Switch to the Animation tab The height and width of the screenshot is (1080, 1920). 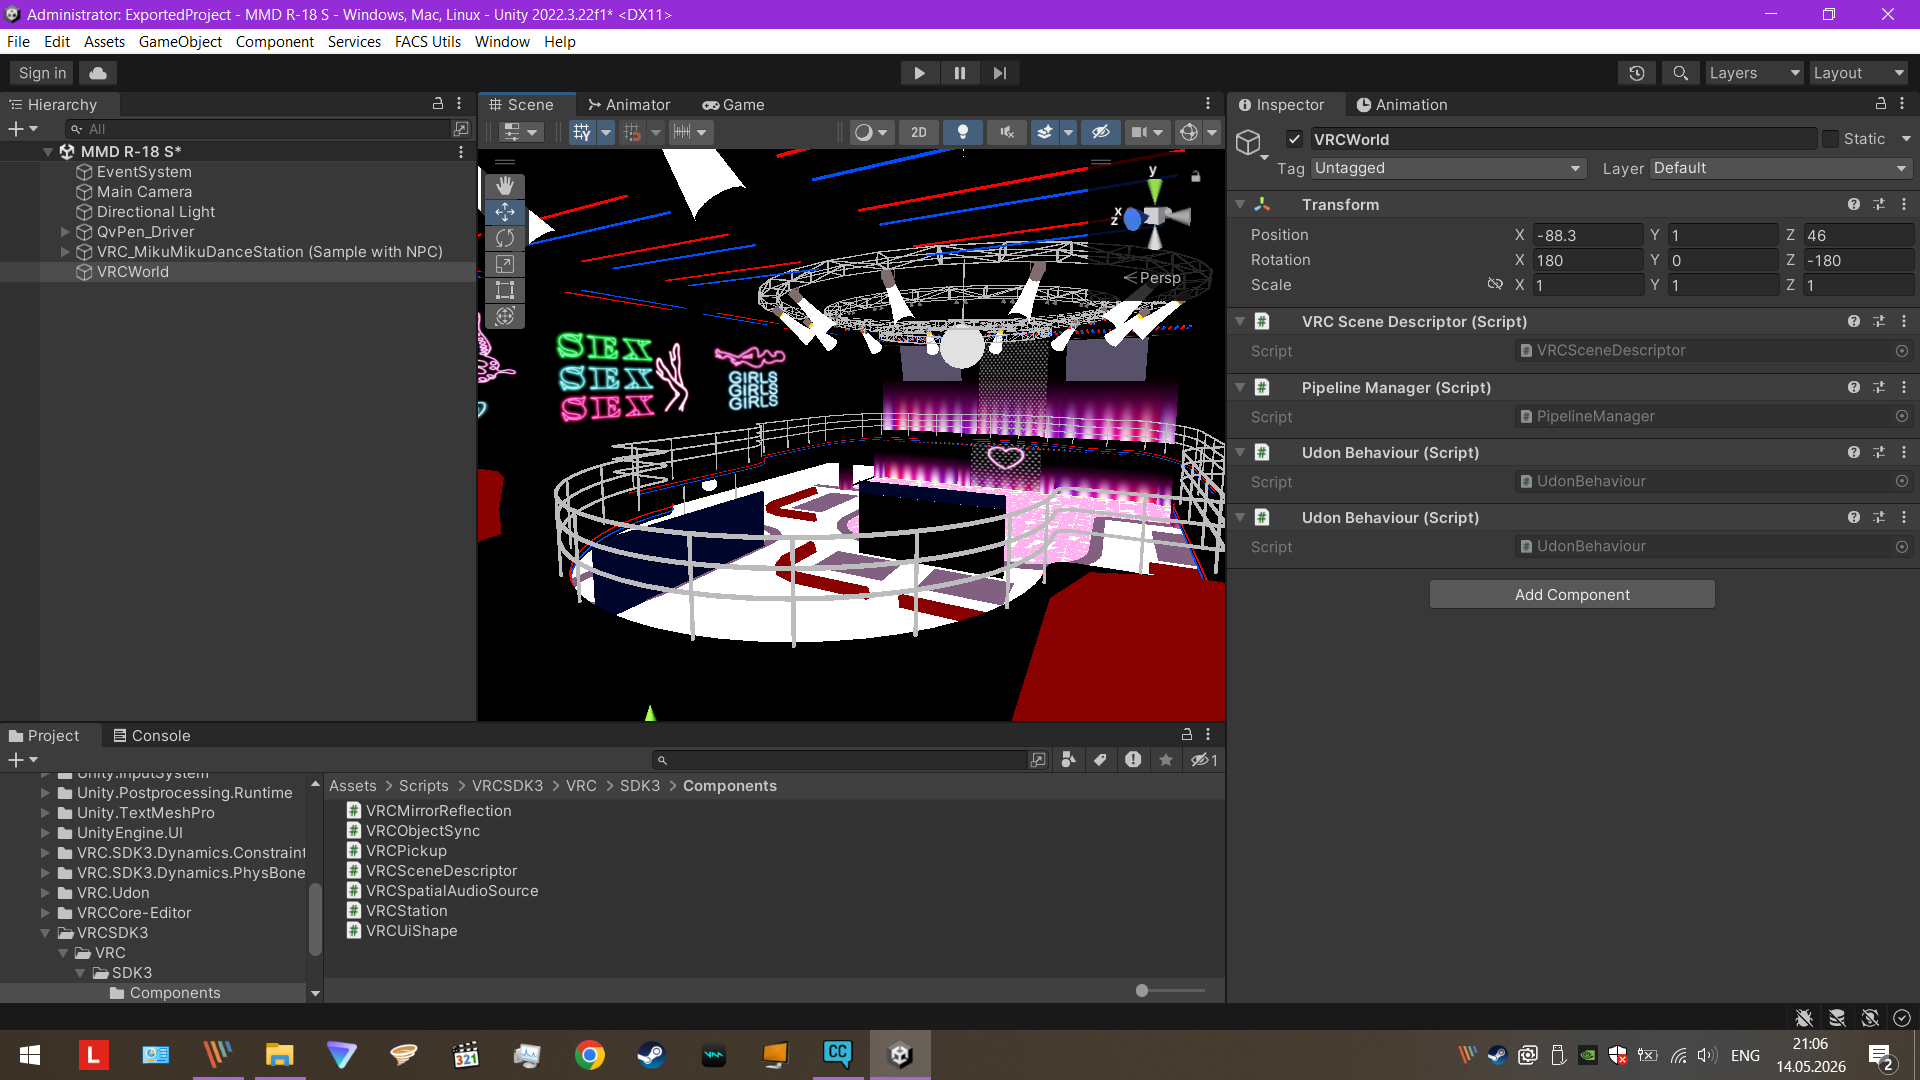pyautogui.click(x=1402, y=105)
